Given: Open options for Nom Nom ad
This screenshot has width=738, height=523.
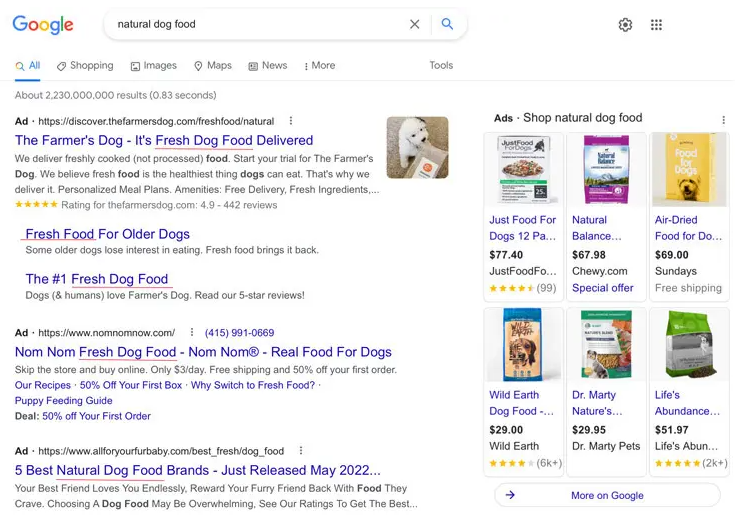Looking at the screenshot, I should 192,333.
